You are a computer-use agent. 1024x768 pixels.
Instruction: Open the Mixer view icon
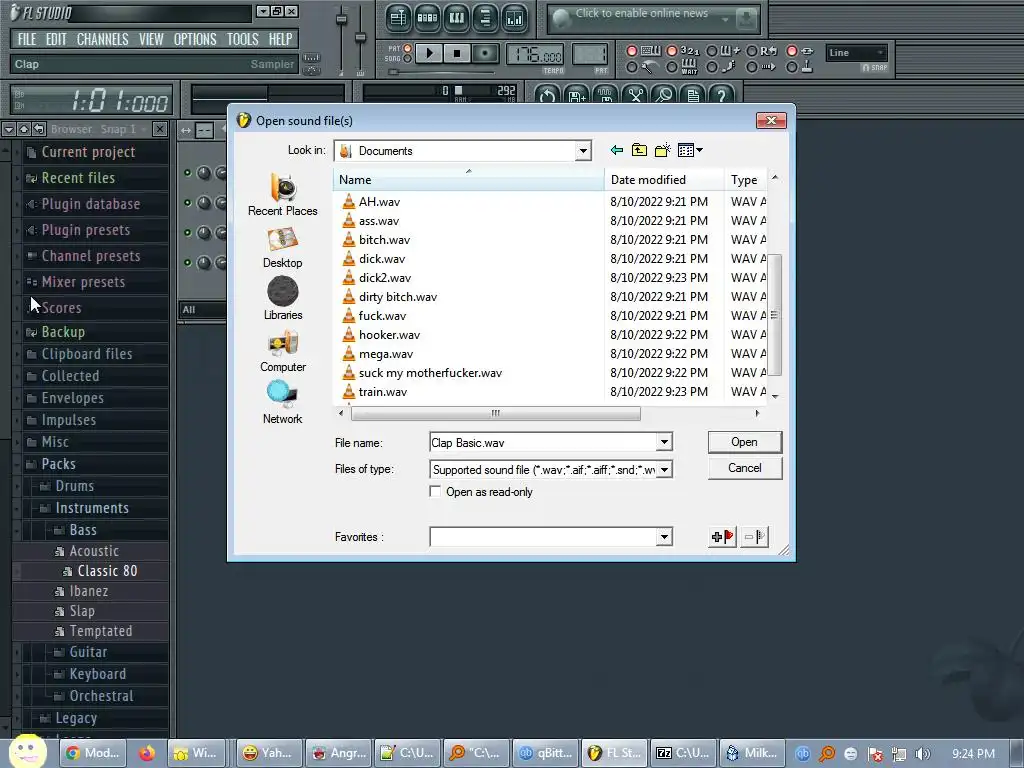pos(515,18)
